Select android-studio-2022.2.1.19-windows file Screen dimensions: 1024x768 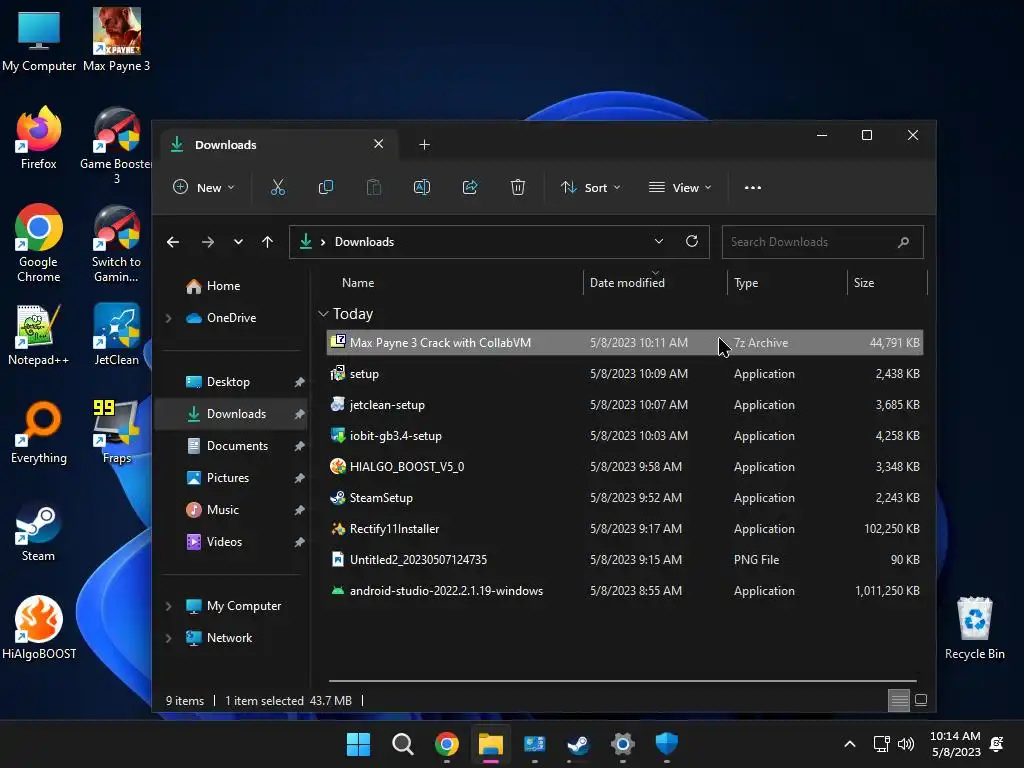[x=624, y=591]
